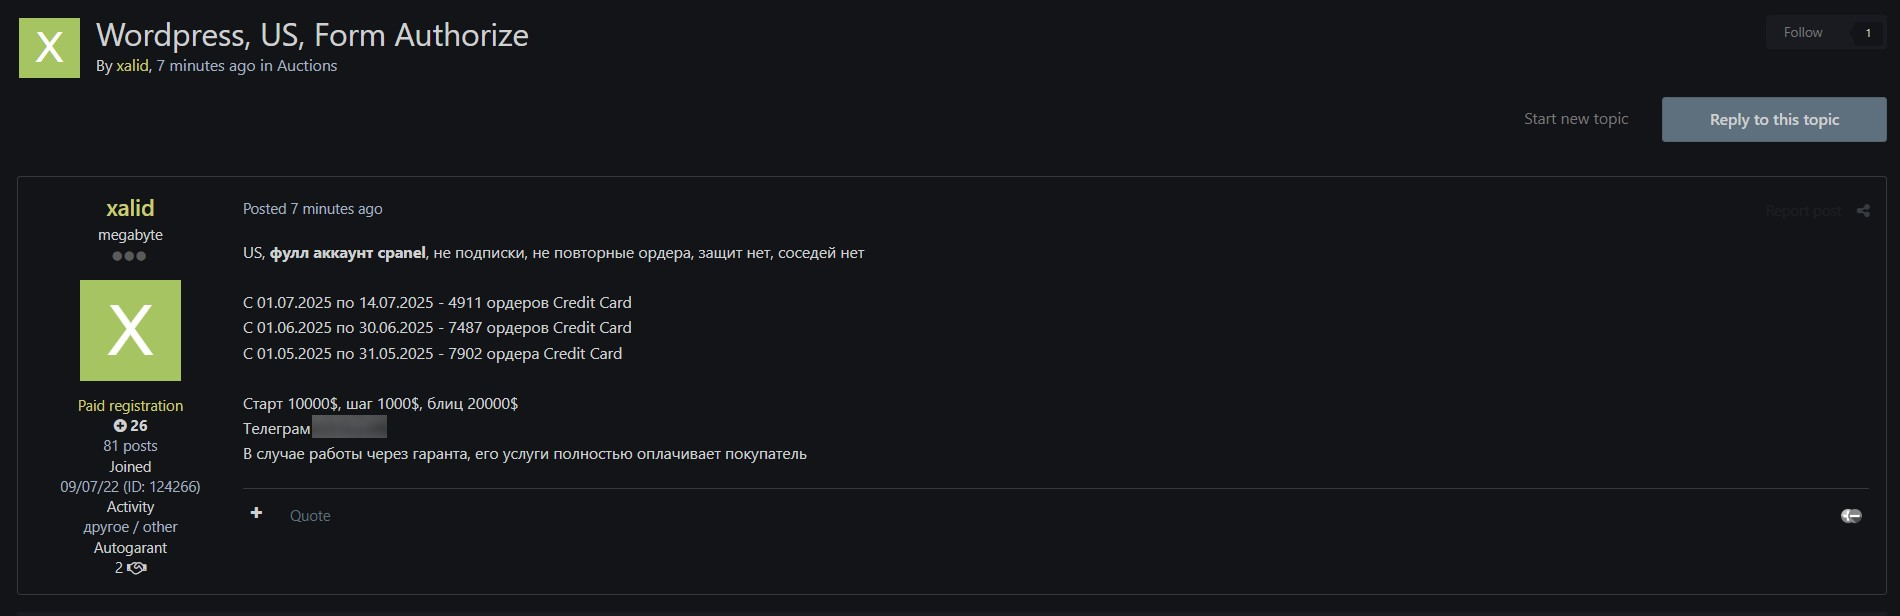Go to the Auctions section link

[x=307, y=66]
